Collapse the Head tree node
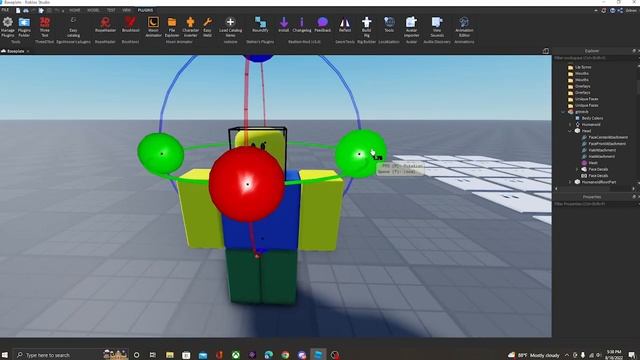This screenshot has width=640, height=360. point(570,131)
